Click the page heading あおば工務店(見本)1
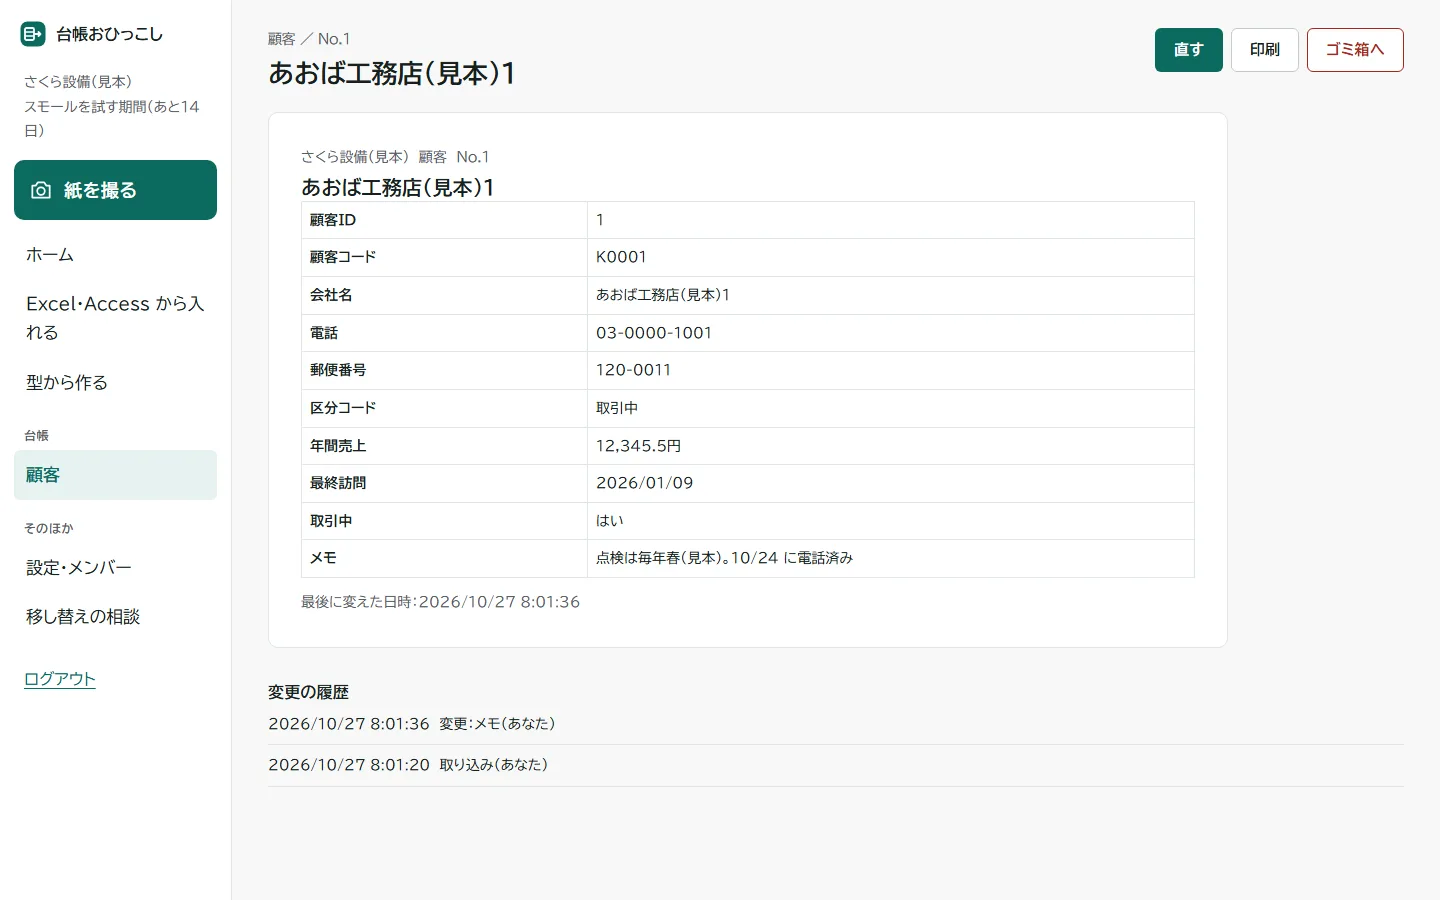The image size is (1440, 900). (392, 74)
